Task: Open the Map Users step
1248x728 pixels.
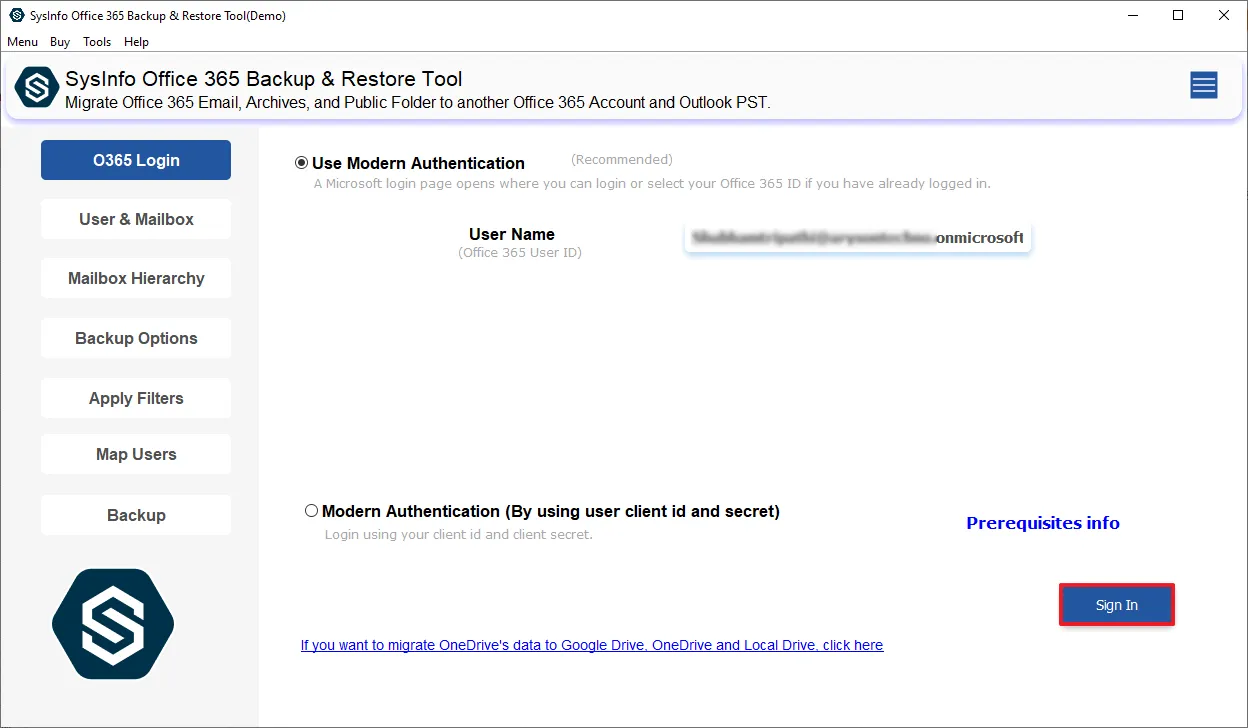Action: [136, 454]
